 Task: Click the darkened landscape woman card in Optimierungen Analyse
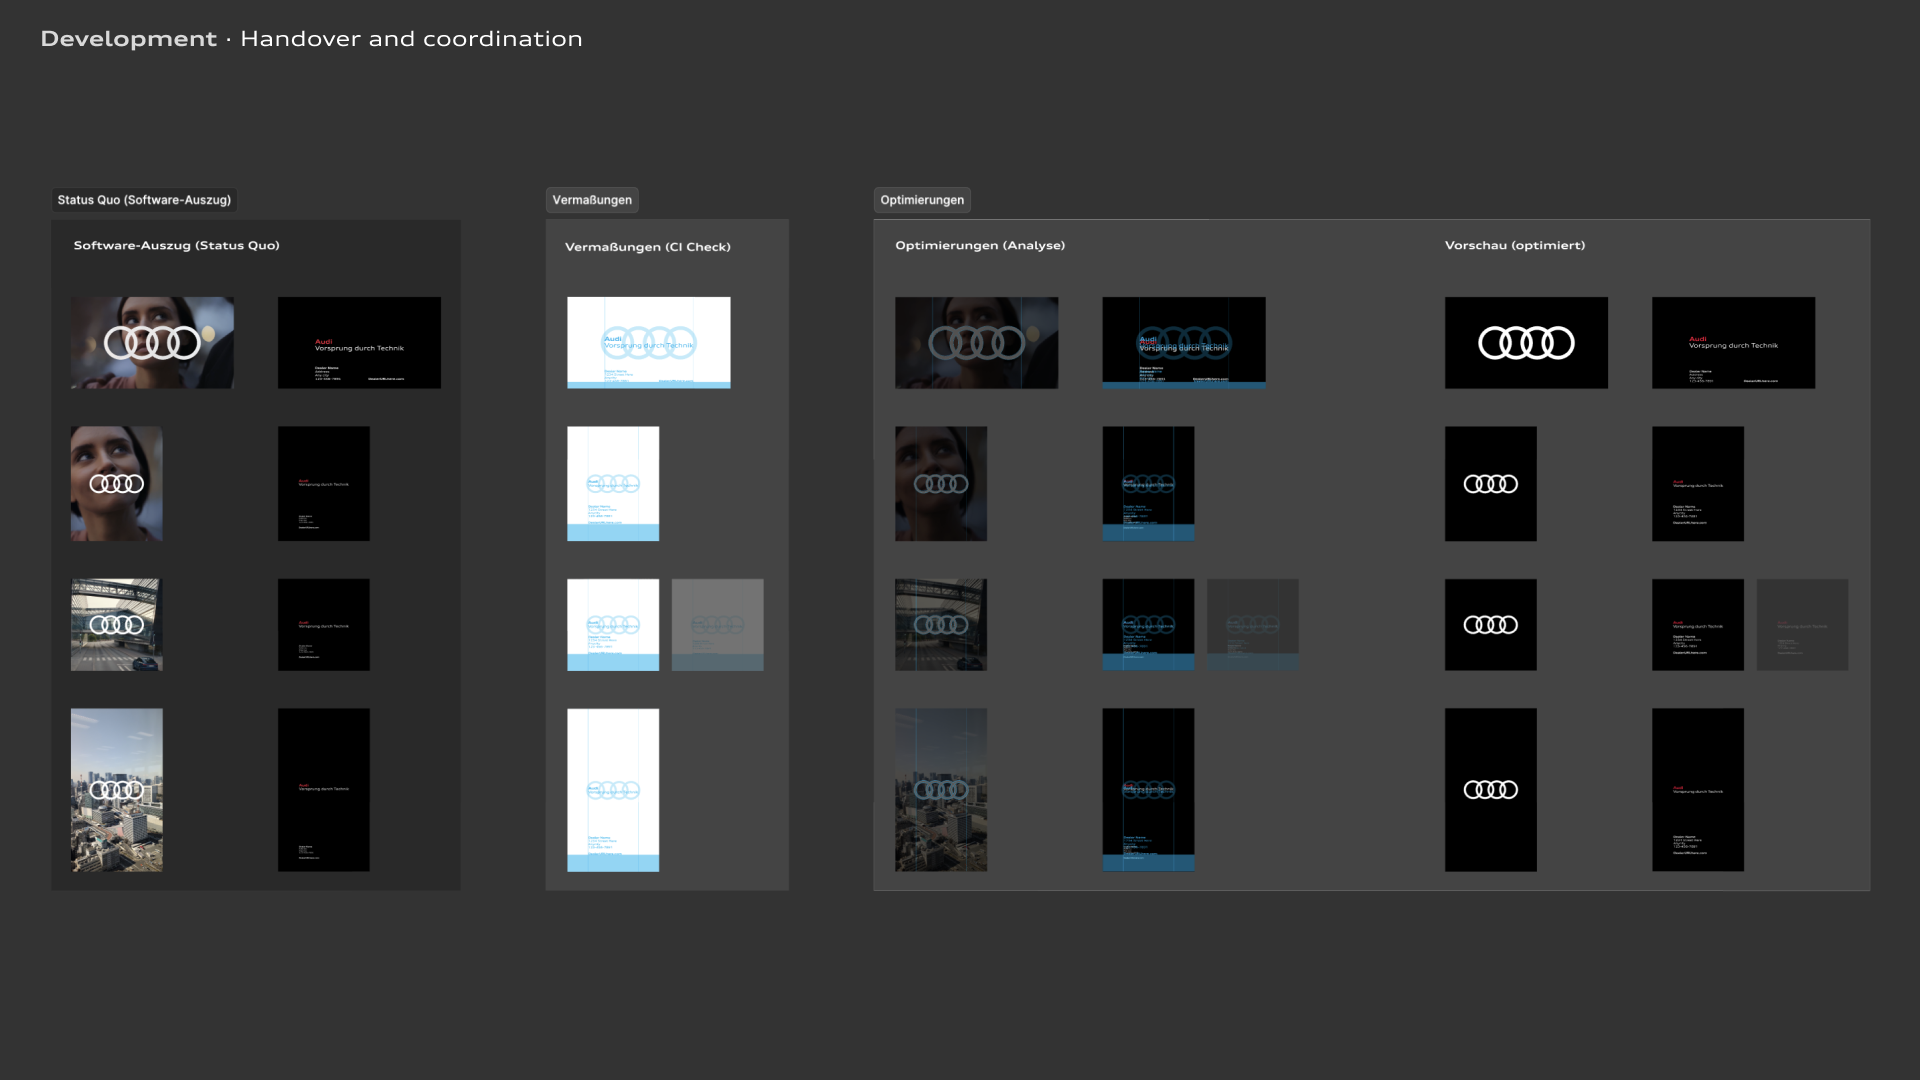[x=976, y=343]
